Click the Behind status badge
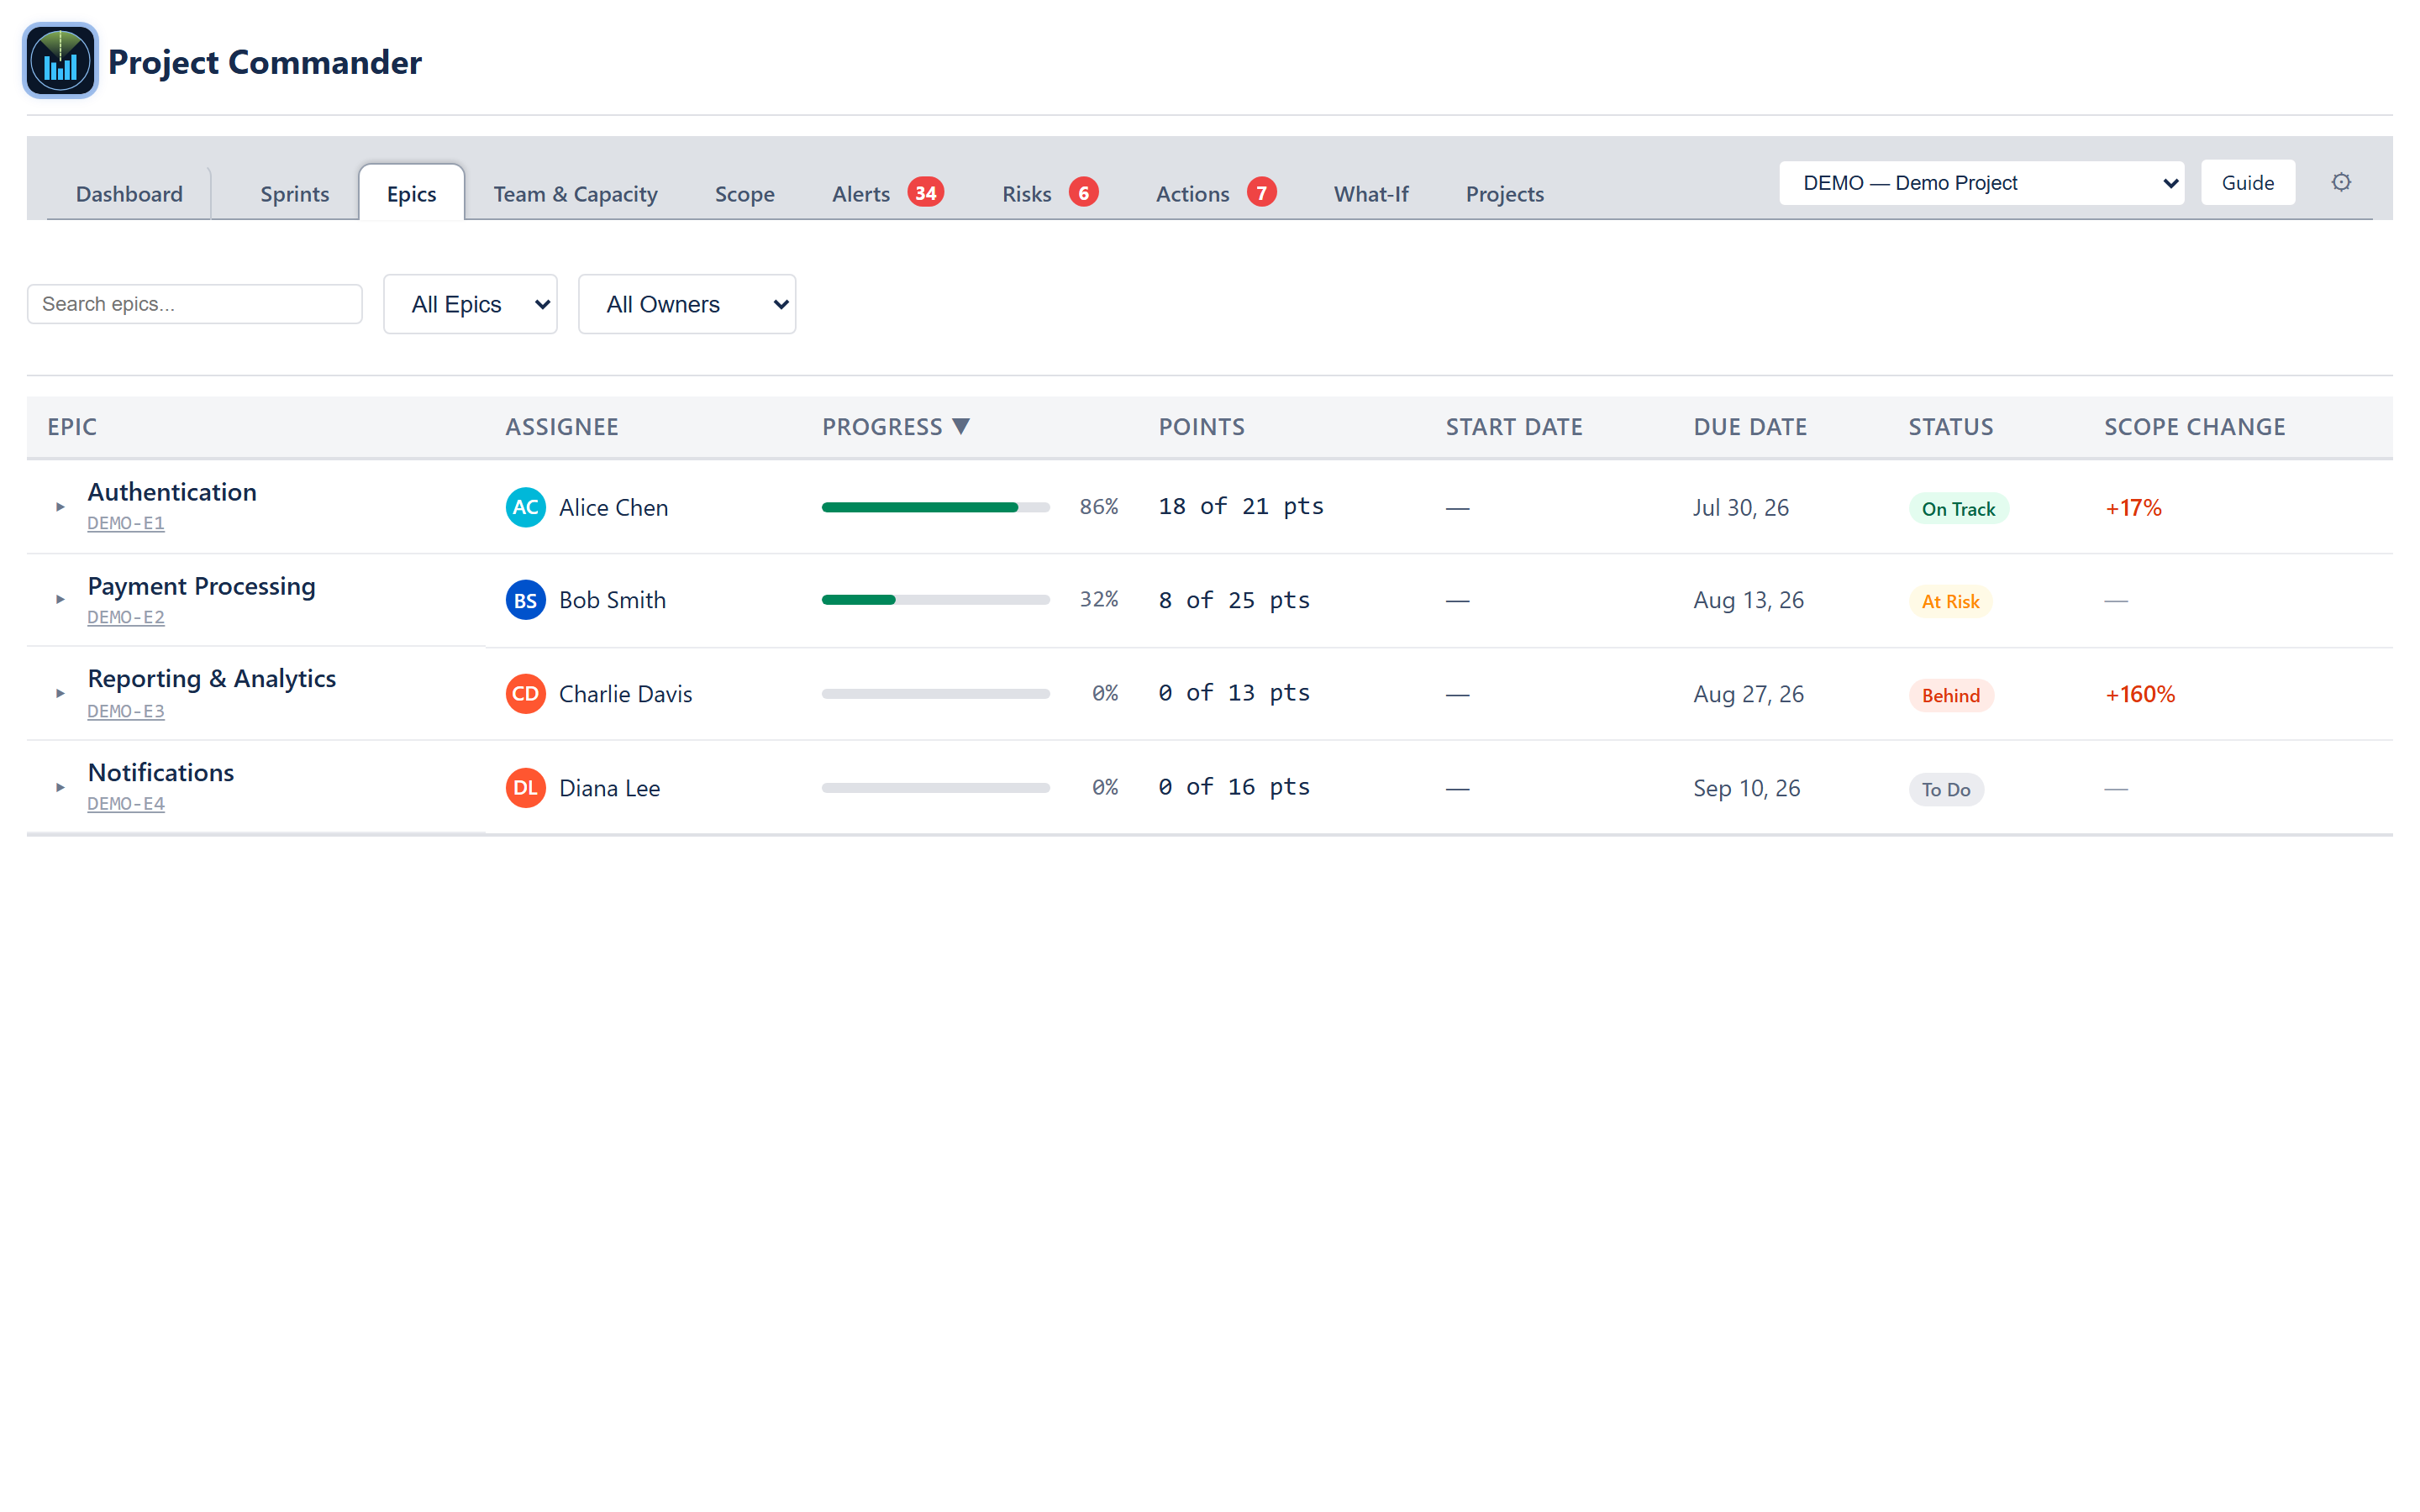This screenshot has height=1512, width=2420. (x=1950, y=695)
